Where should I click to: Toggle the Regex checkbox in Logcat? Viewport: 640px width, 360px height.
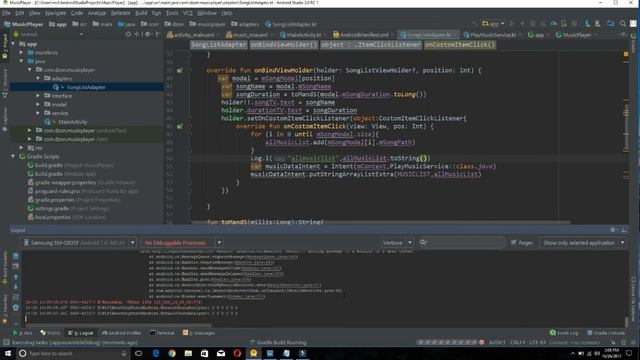[x=513, y=243]
